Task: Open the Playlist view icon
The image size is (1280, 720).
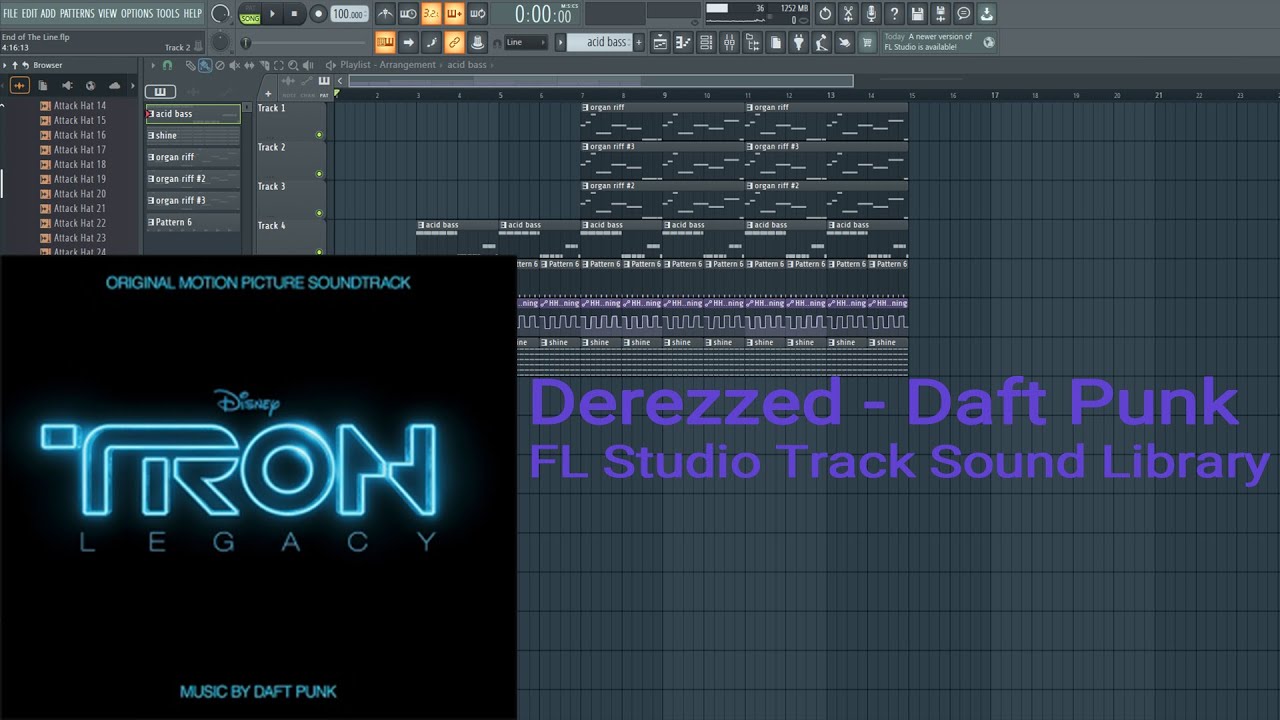Action: [660, 42]
